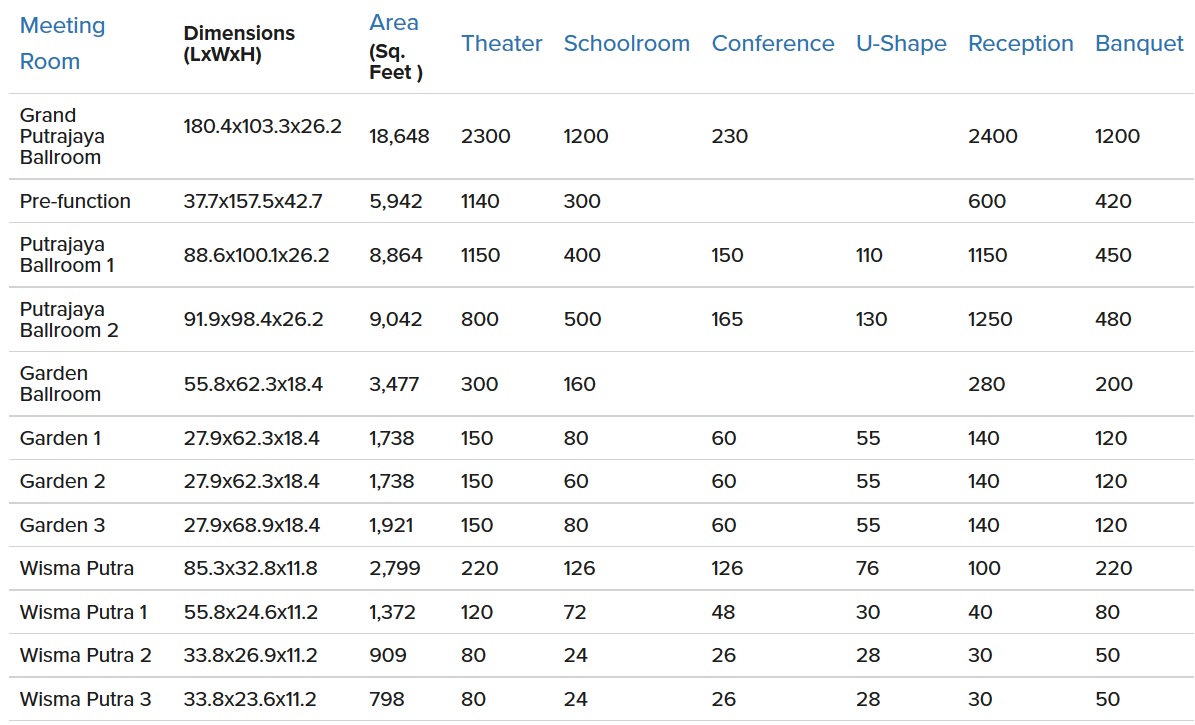The image size is (1195, 725).
Task: Select the U-Shape column header
Action: click(900, 44)
